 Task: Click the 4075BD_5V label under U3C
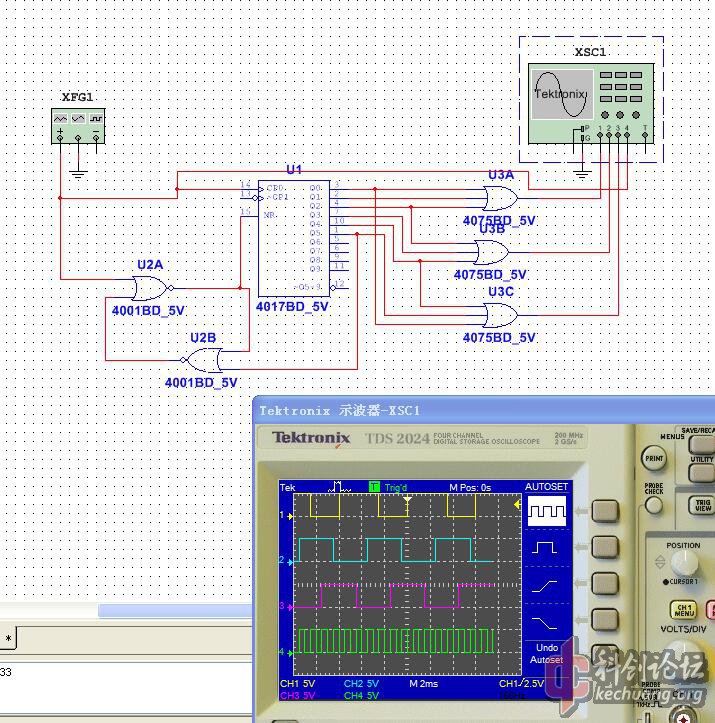499,338
